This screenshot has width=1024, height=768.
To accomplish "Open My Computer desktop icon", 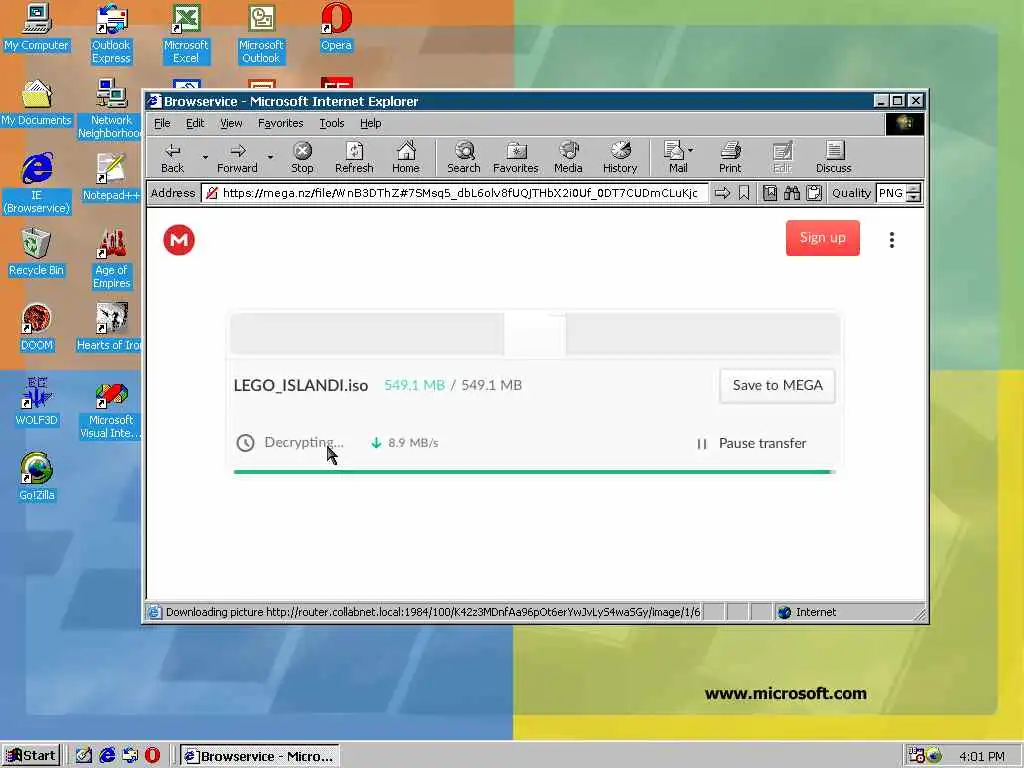I will pyautogui.click(x=37, y=27).
